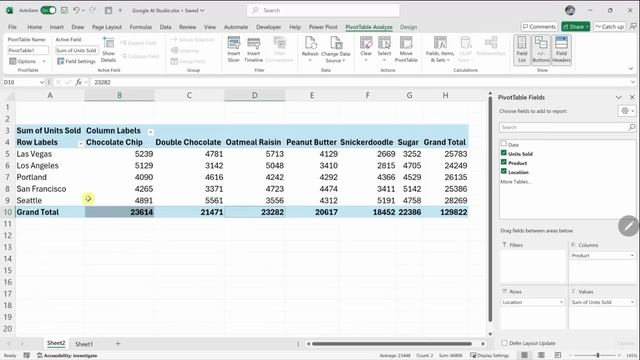
Task: Click the Undo icon
Action: (76, 10)
